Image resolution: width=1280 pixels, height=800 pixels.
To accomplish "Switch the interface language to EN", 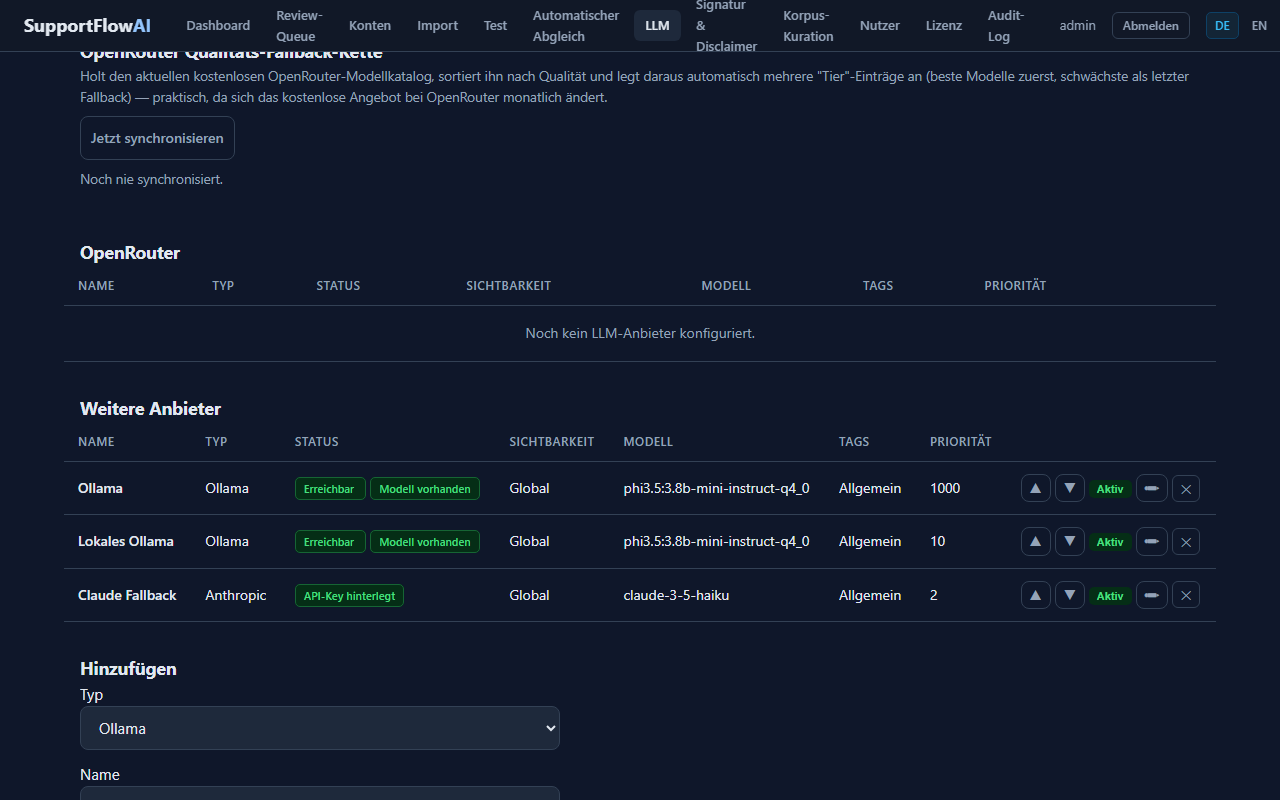I will click(1259, 26).
